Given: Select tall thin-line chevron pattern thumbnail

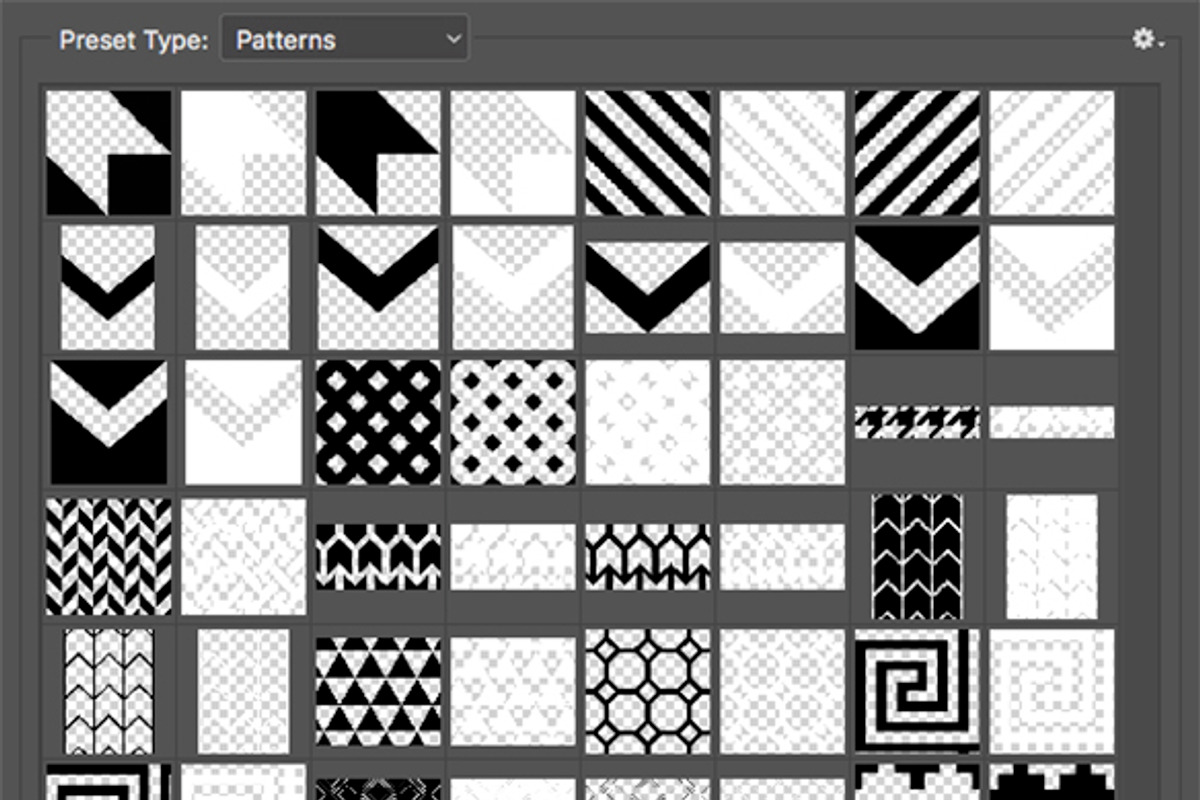Looking at the screenshot, I should (109, 692).
